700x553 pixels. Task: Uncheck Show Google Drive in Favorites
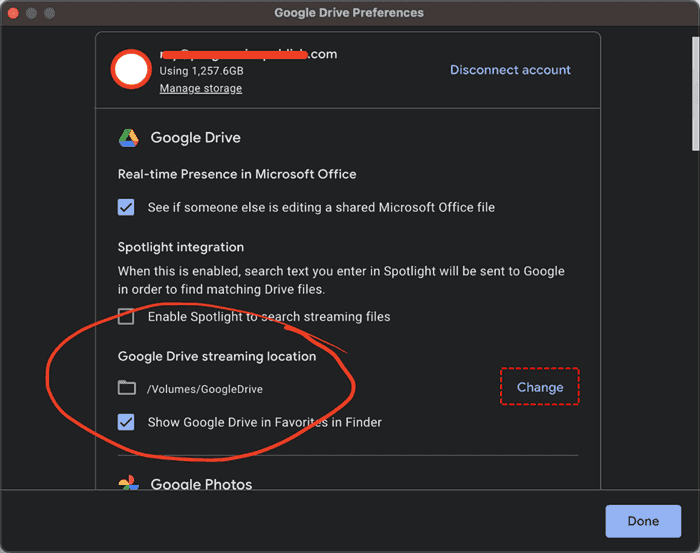pyautogui.click(x=126, y=422)
